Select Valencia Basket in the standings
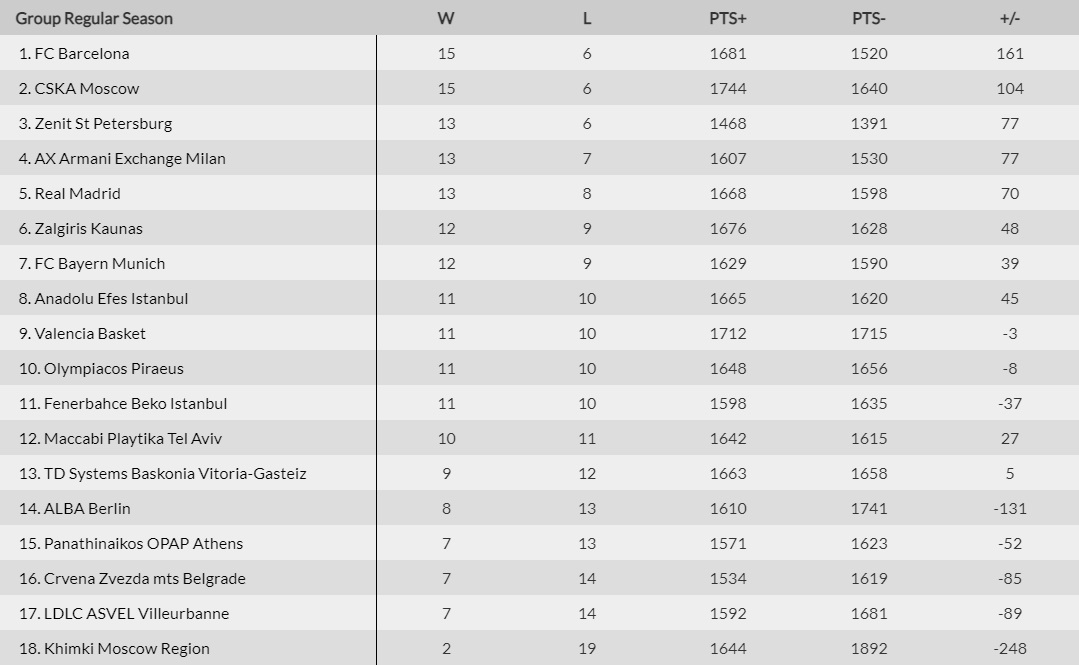The width and height of the screenshot is (1079, 665). pyautogui.click(x=90, y=334)
